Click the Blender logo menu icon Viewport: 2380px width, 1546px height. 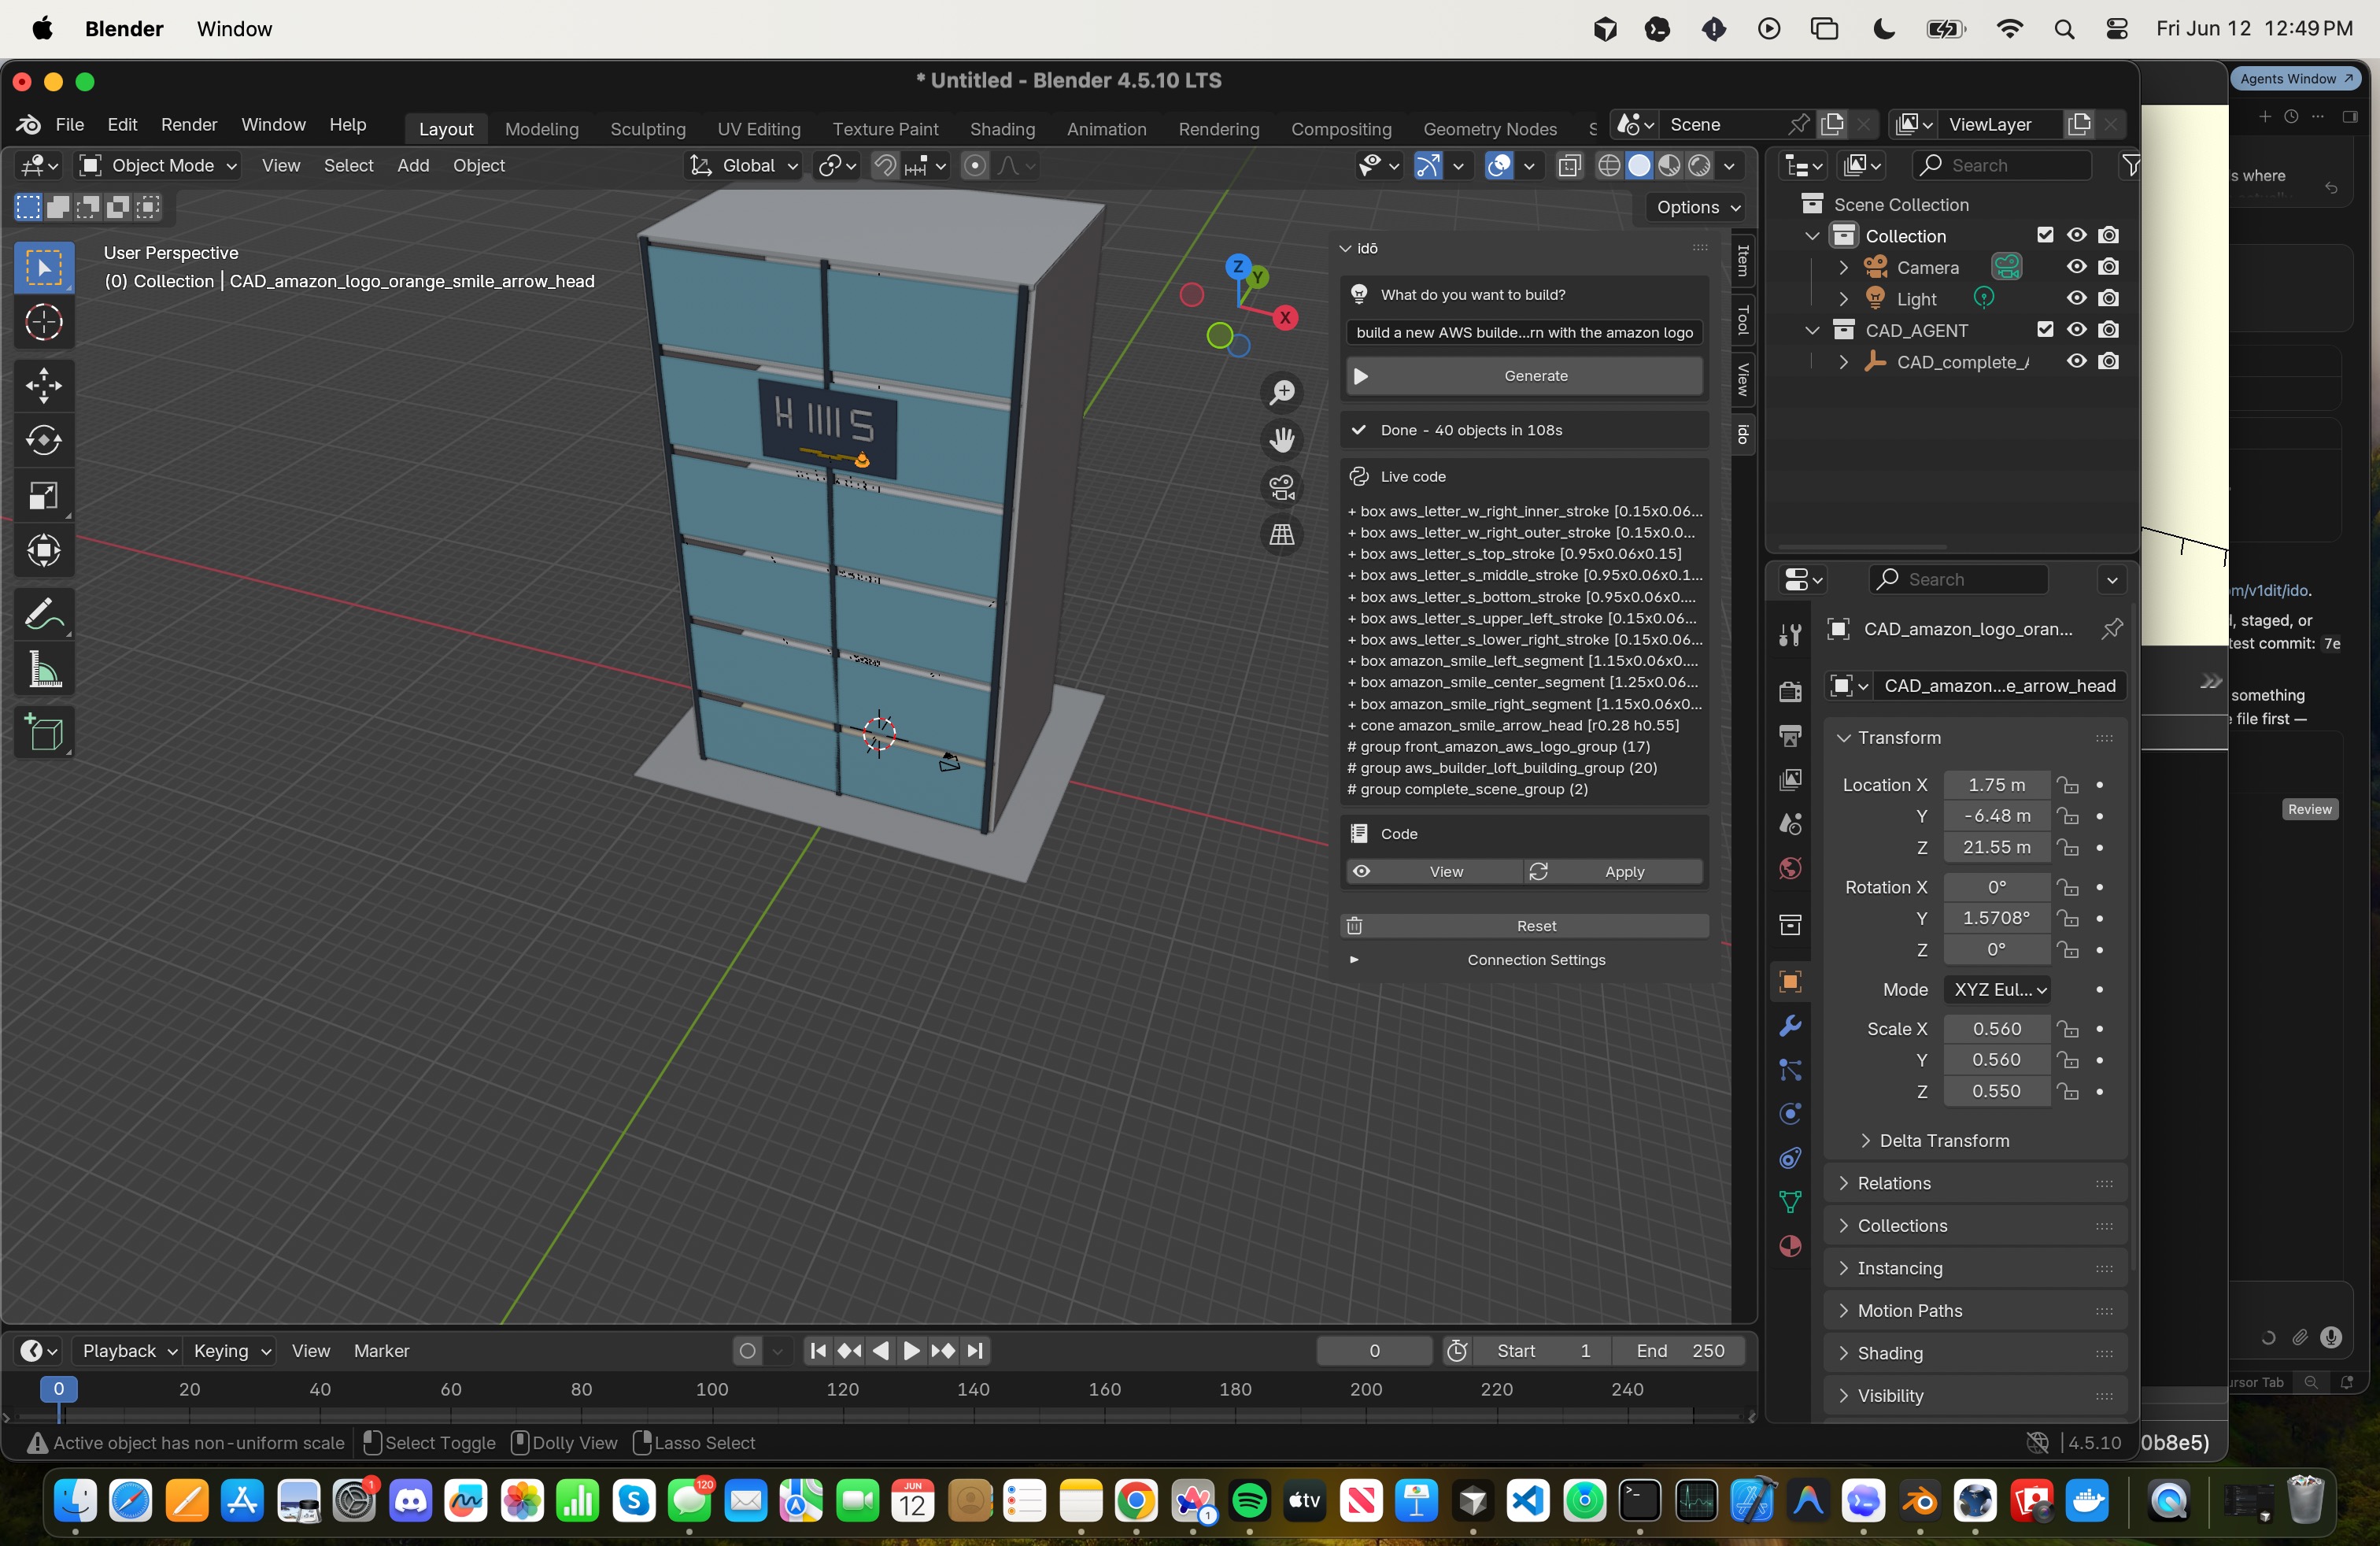tap(28, 124)
